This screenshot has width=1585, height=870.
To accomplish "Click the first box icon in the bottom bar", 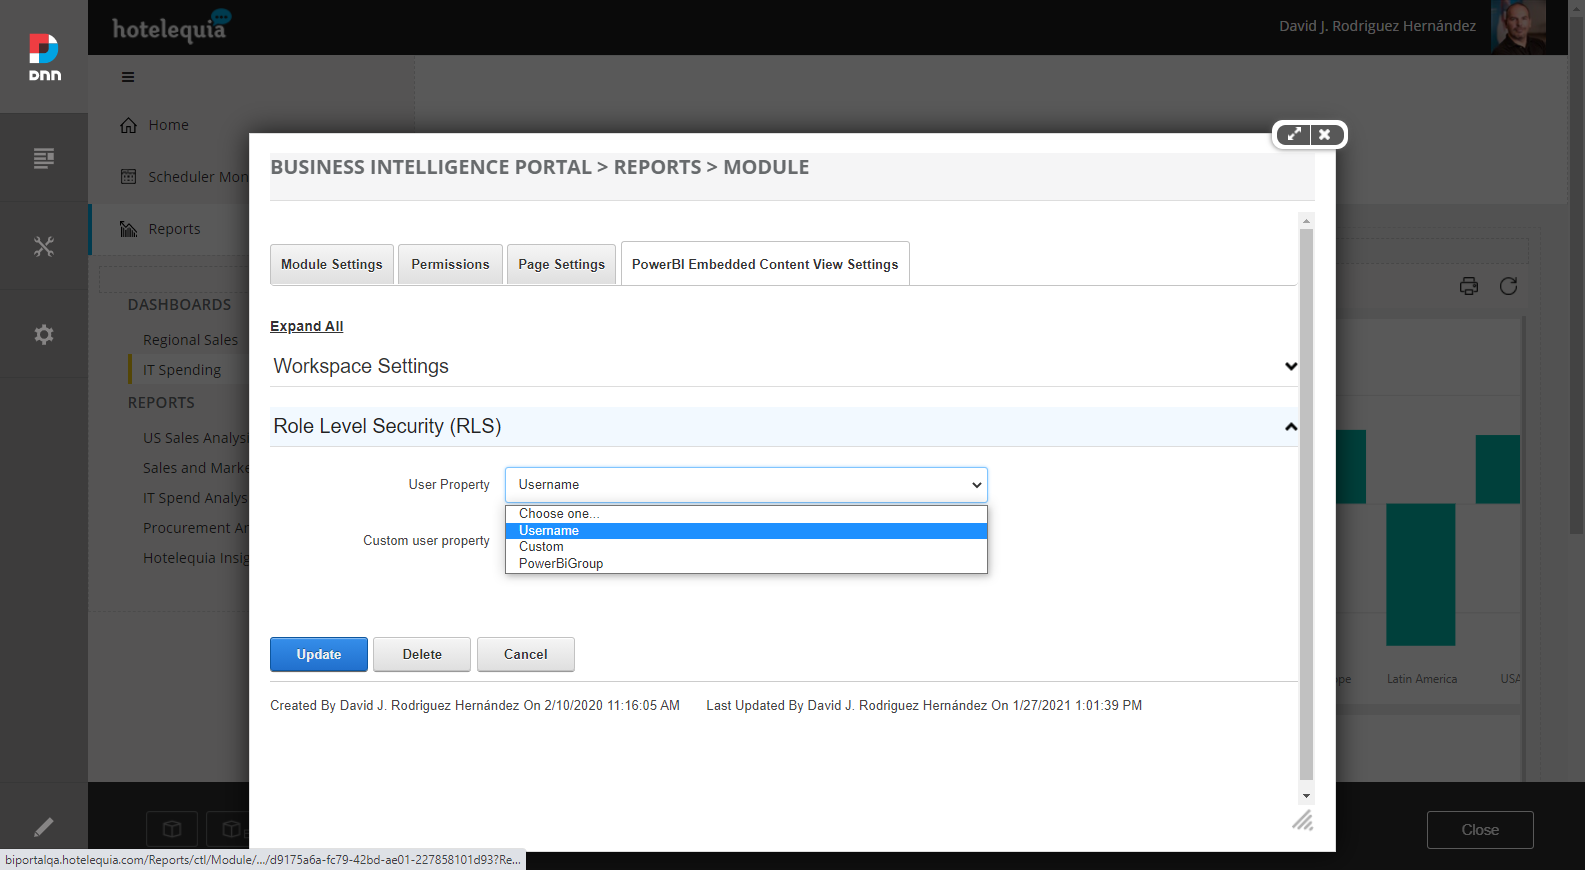I will pyautogui.click(x=172, y=829).
